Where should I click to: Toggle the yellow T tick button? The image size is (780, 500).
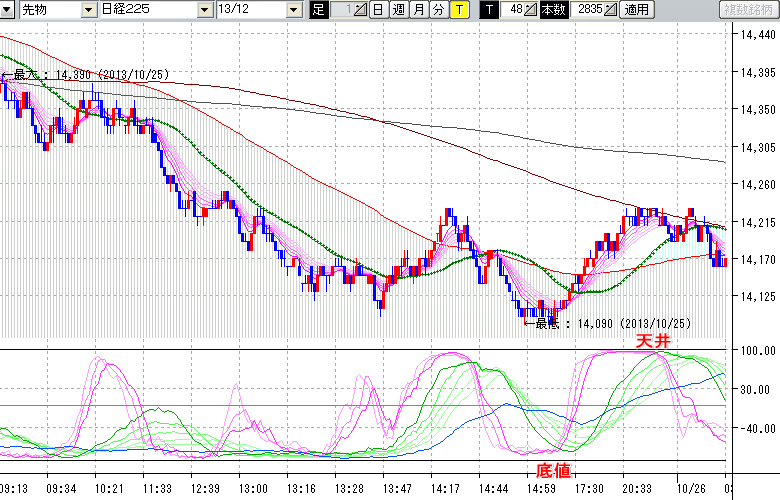pos(459,10)
